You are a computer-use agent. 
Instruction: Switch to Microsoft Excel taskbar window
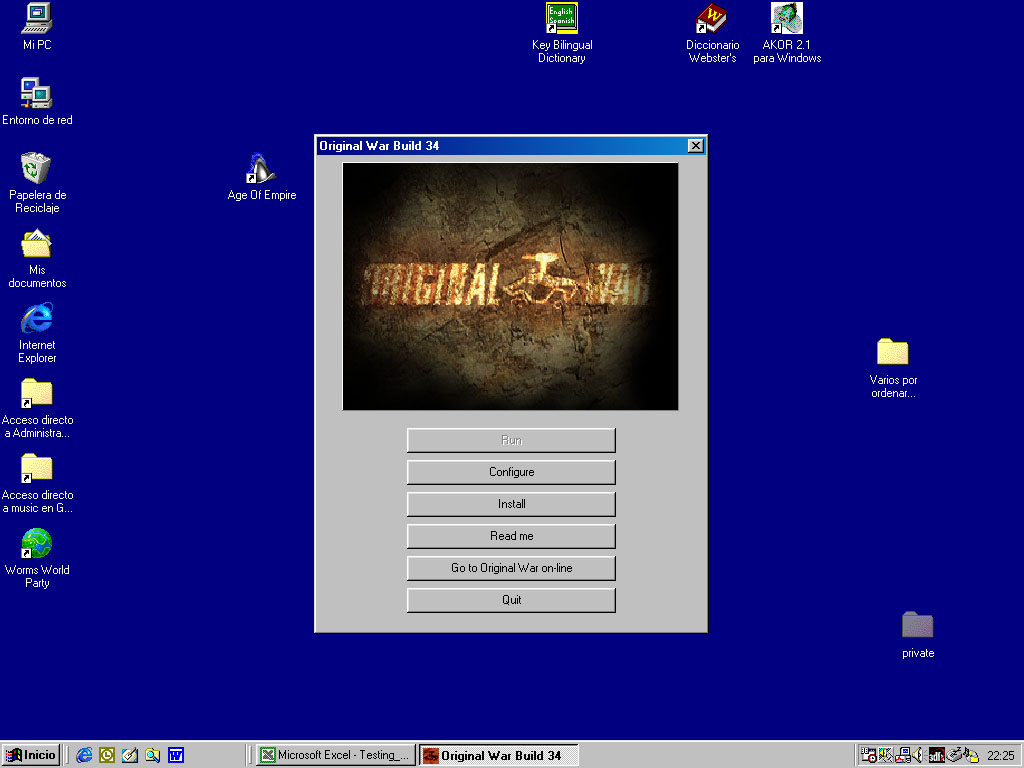(x=336, y=756)
